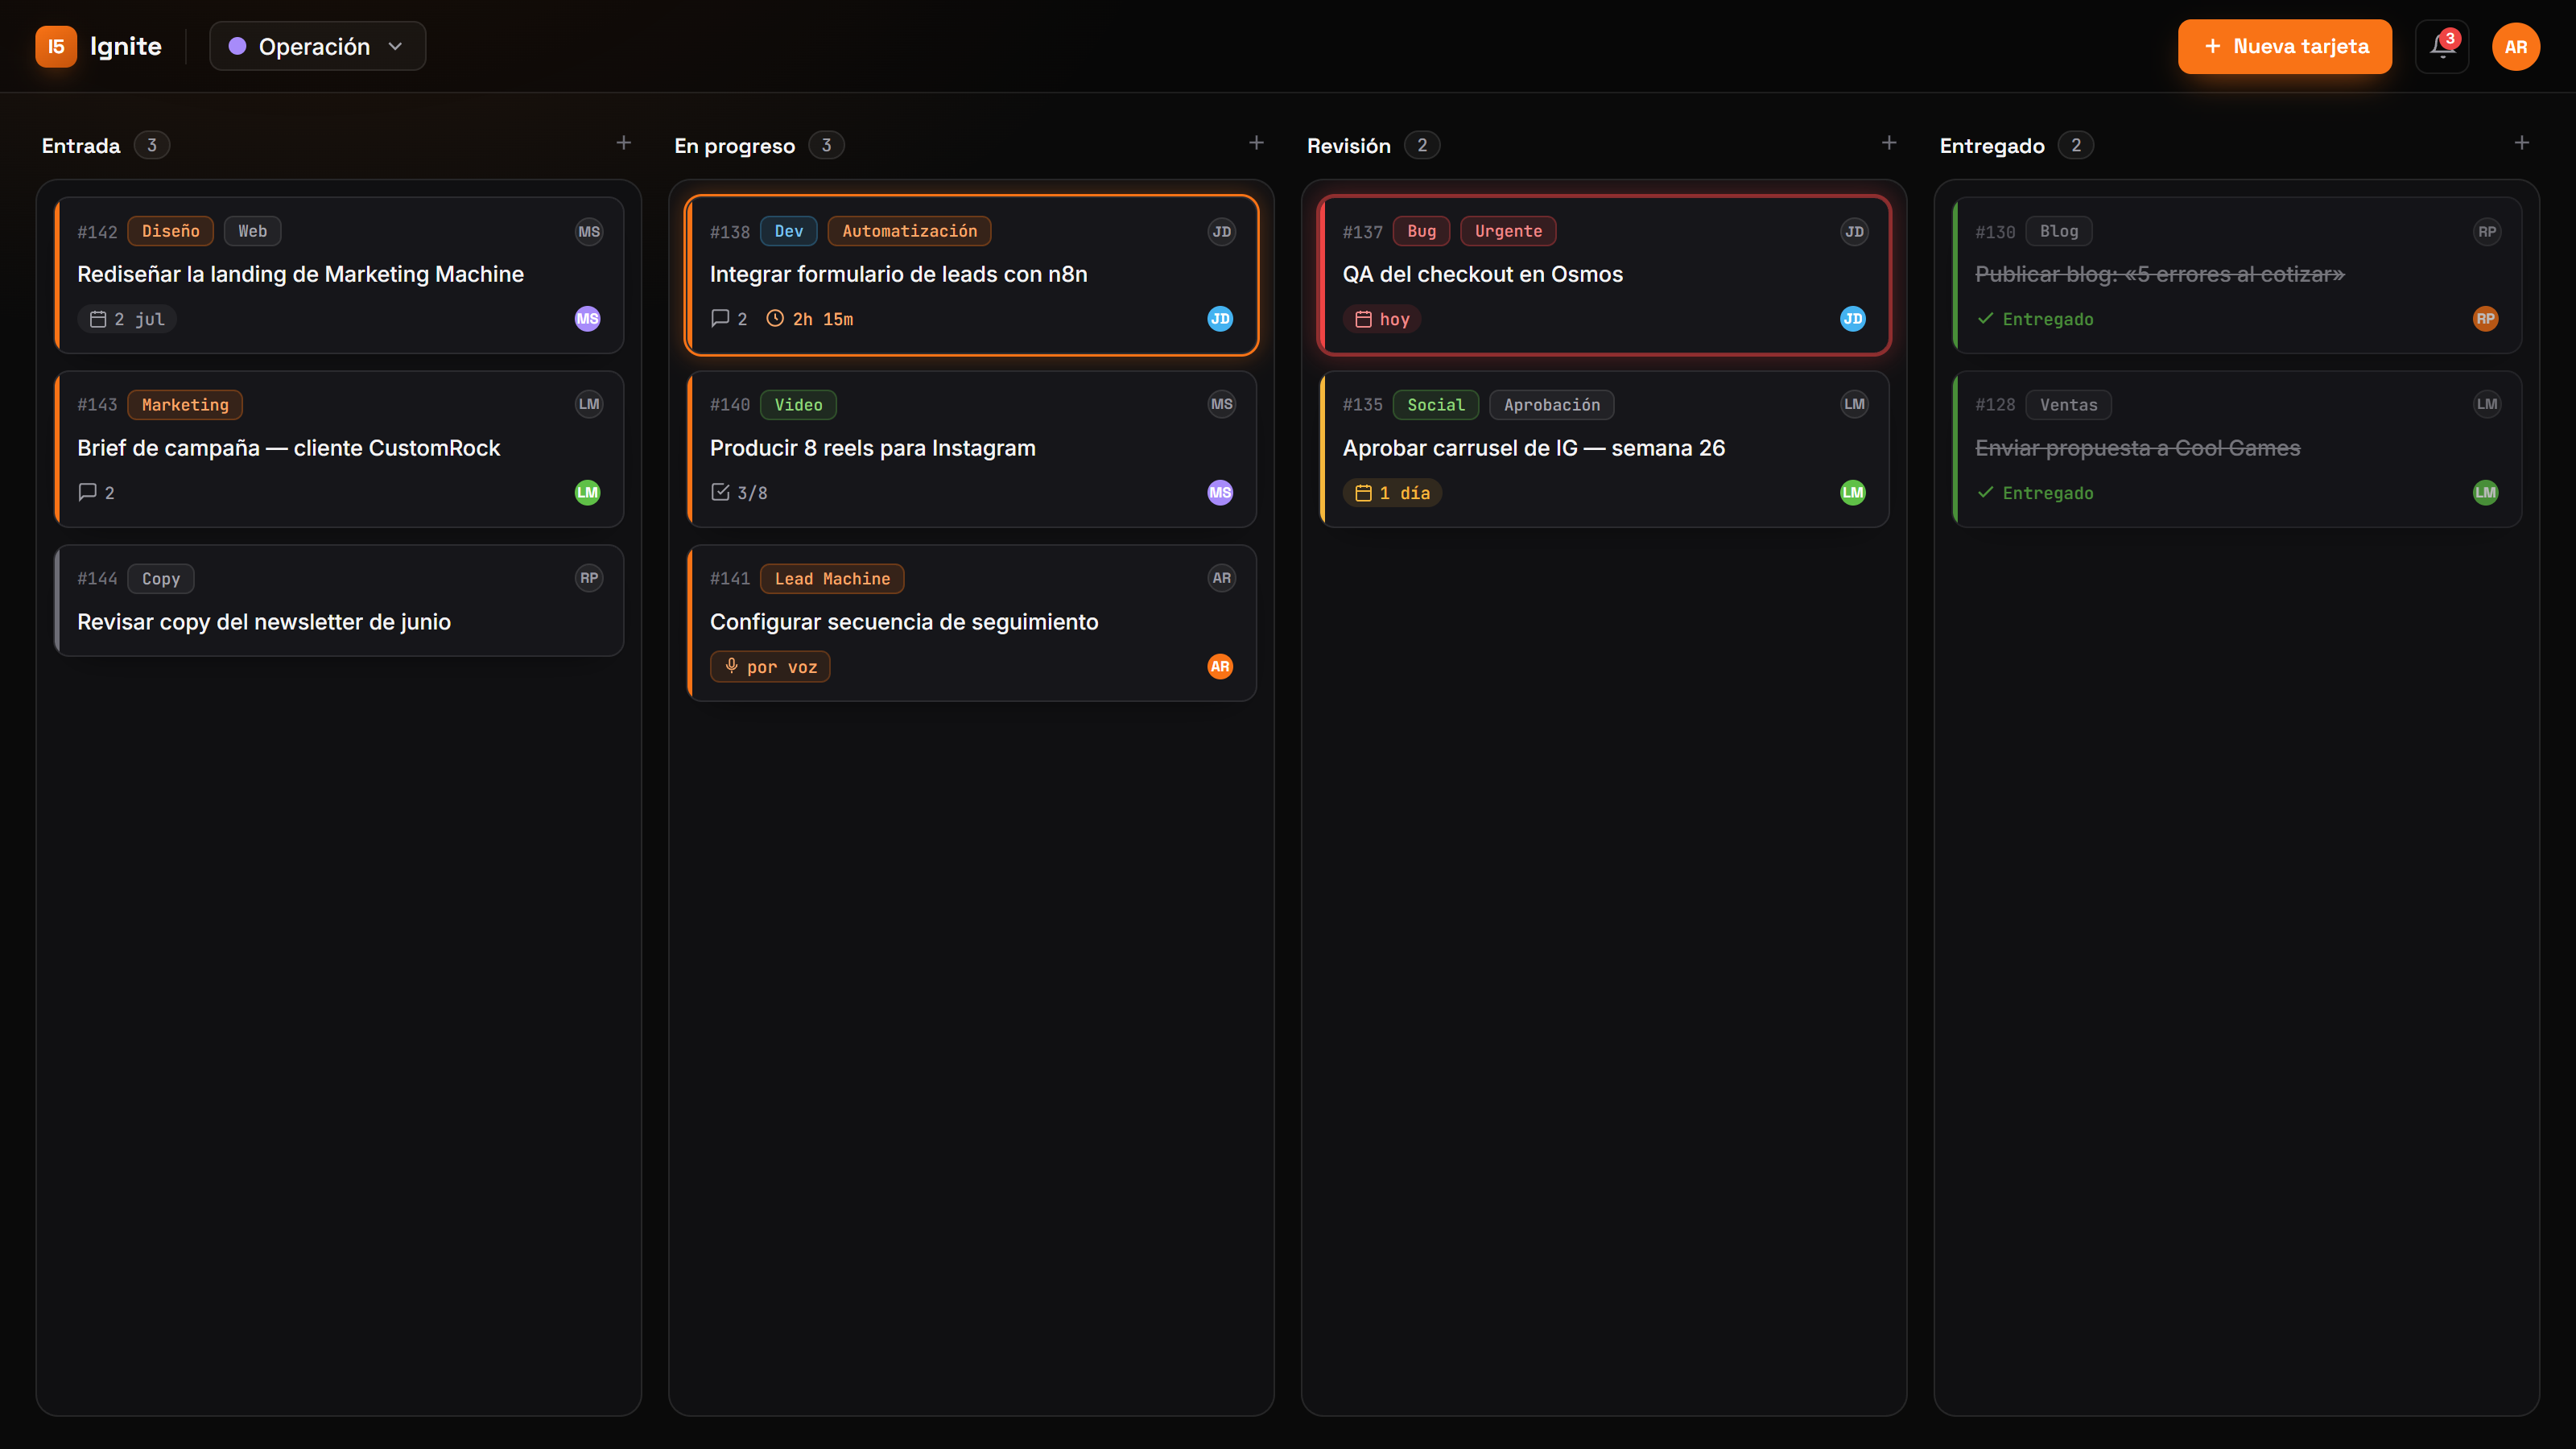2576x1449 pixels.
Task: Click the Entregado column title
Action: 1992,146
